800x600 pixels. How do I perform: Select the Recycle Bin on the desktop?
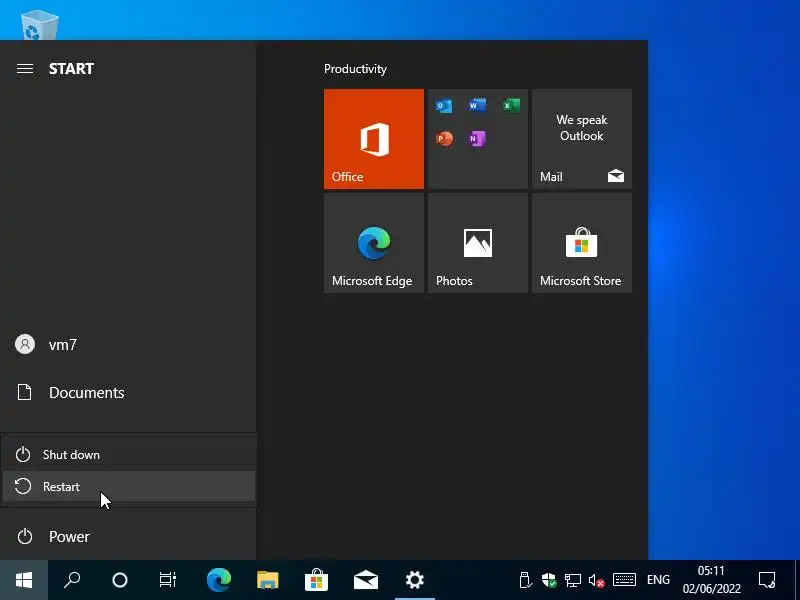coord(39,26)
